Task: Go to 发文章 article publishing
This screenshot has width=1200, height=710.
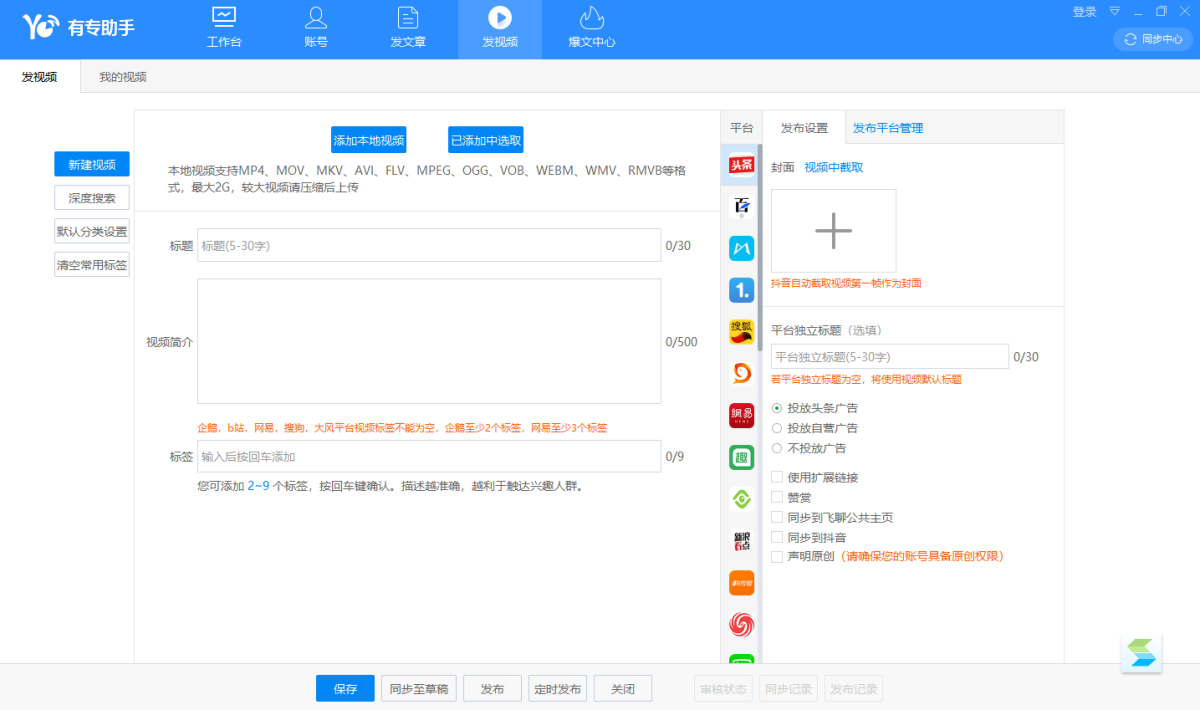Action: (408, 28)
